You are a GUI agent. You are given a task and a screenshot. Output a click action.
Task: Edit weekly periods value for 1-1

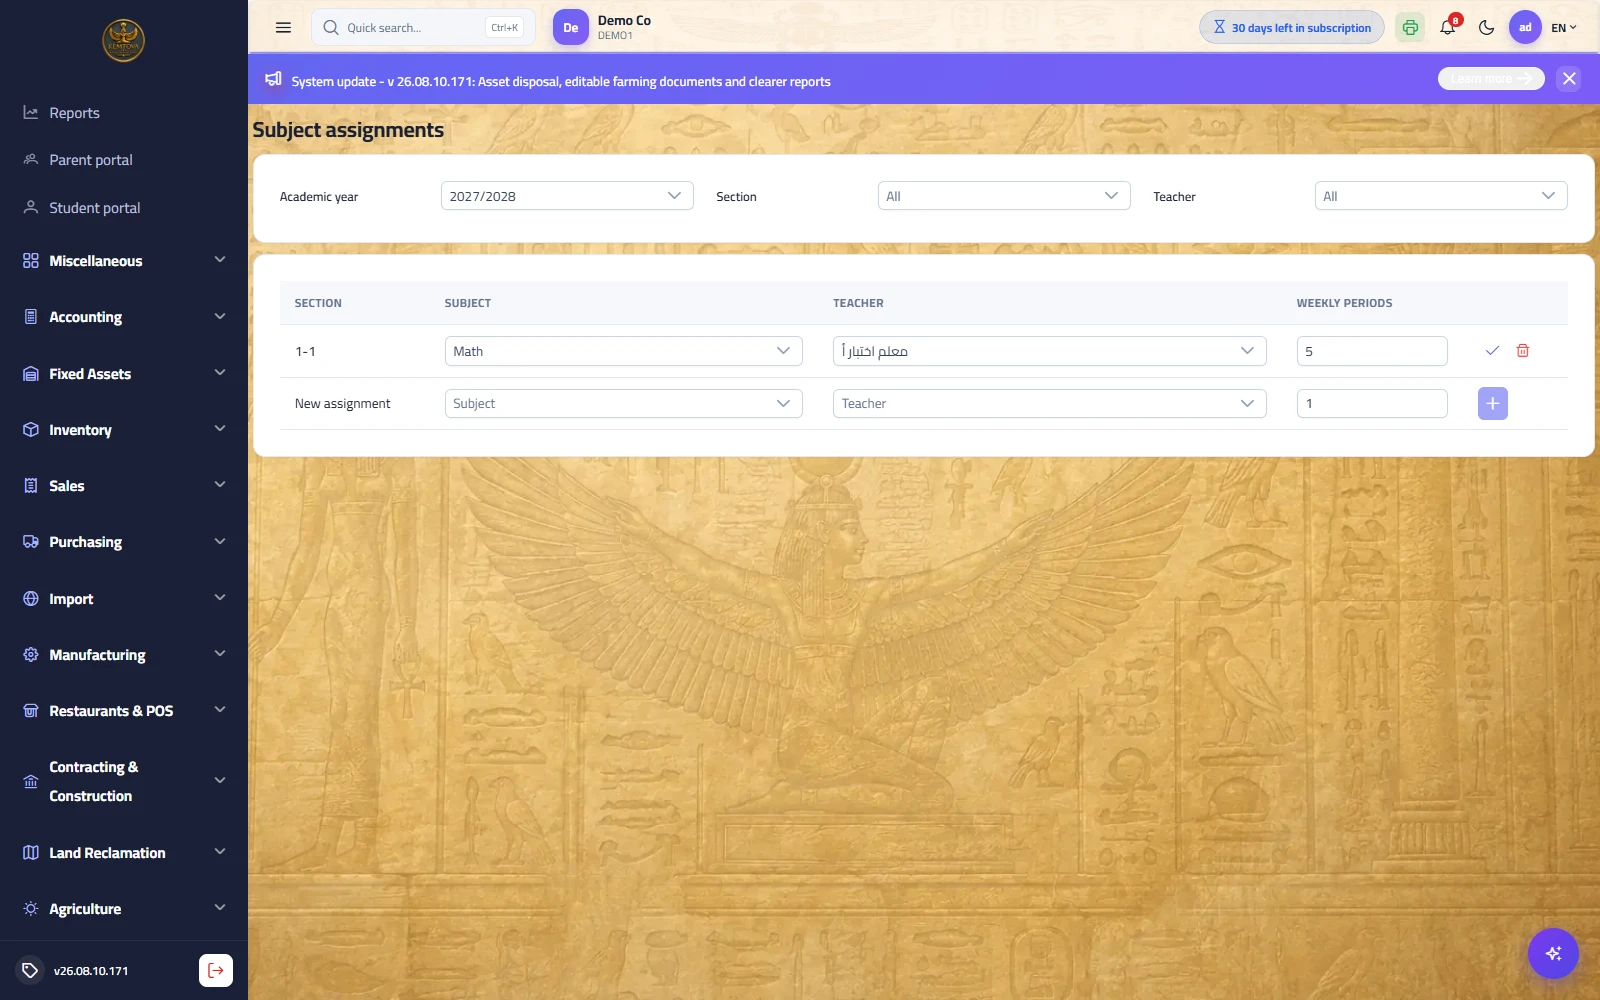pos(1372,351)
